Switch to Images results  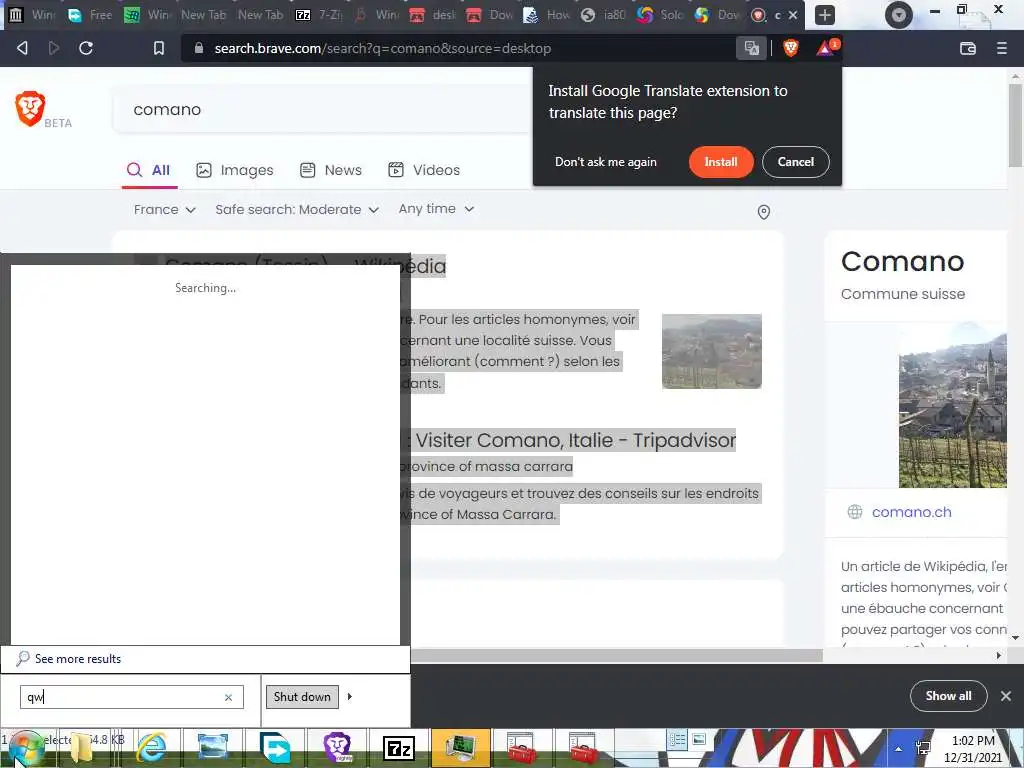[x=235, y=170]
